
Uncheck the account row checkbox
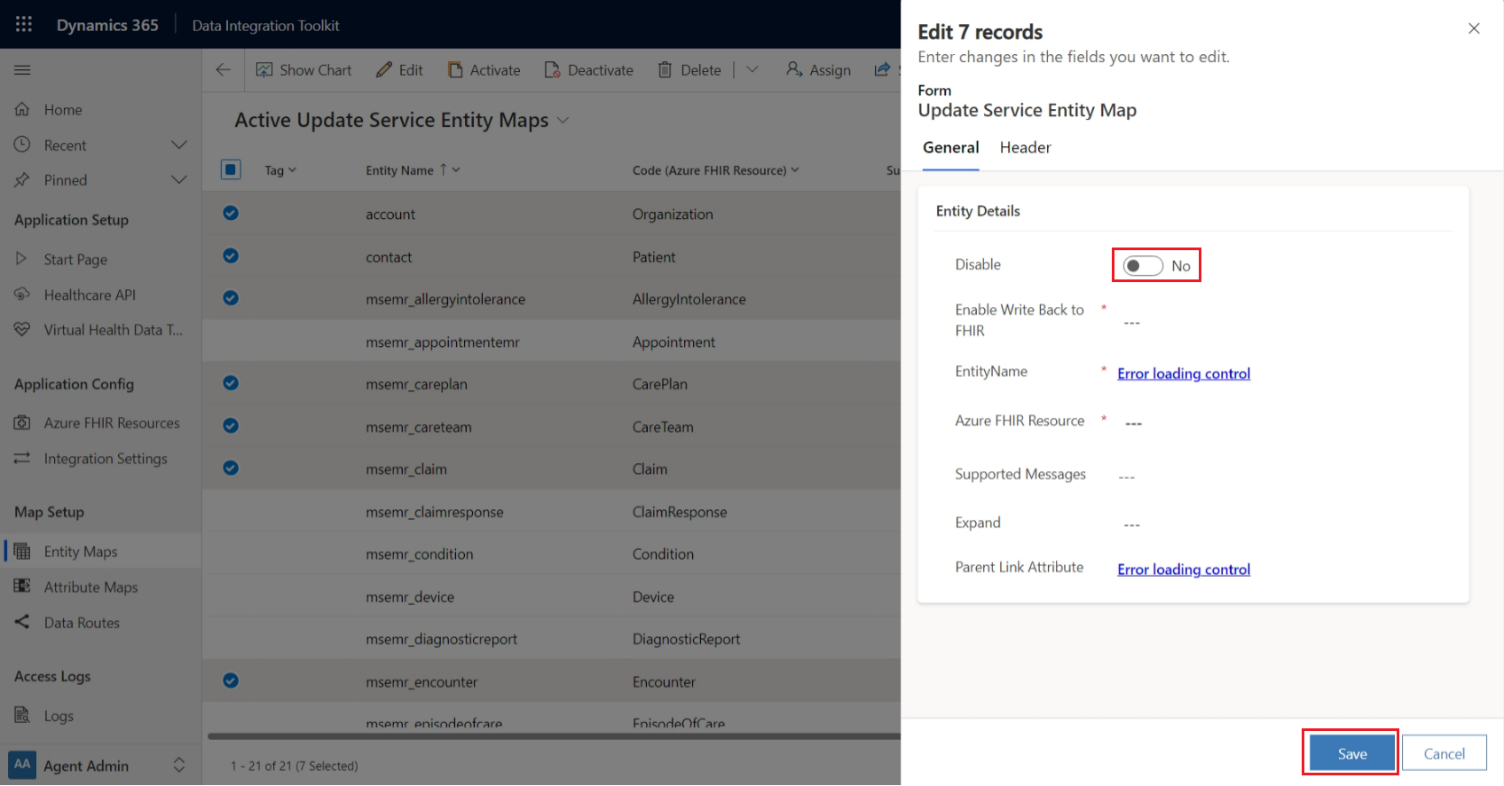(x=230, y=213)
